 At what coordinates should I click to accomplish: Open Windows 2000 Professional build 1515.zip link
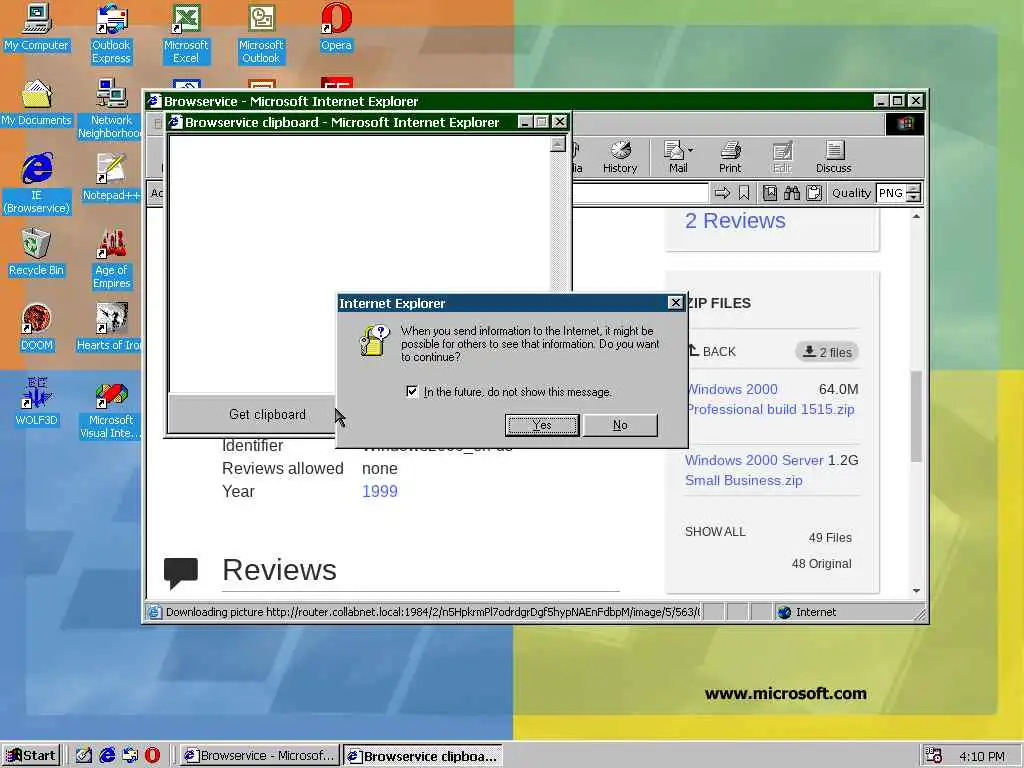coord(770,399)
